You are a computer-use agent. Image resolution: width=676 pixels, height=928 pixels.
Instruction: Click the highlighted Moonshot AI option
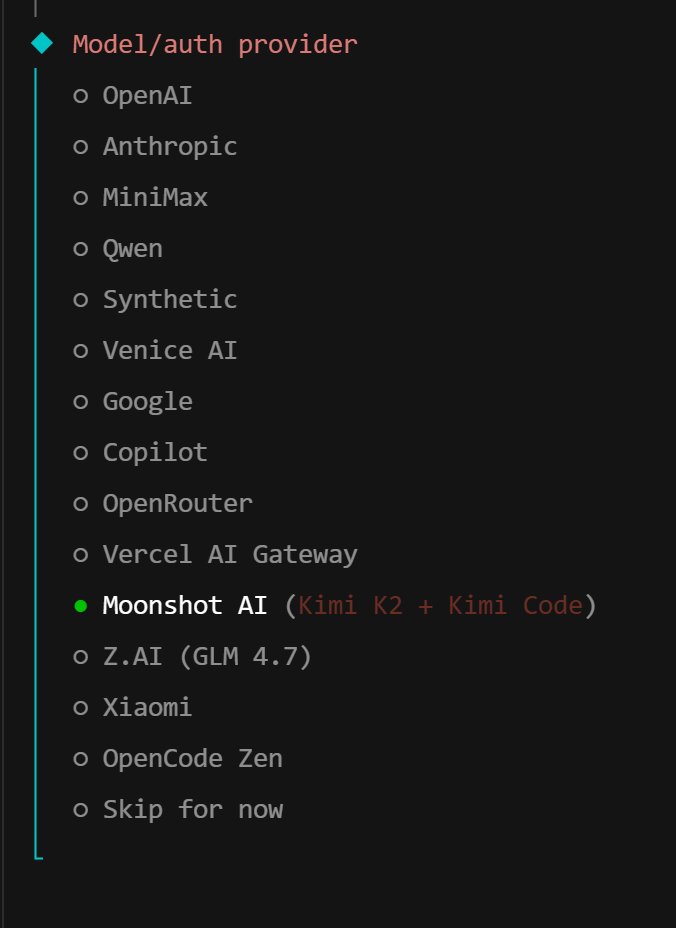coord(184,606)
